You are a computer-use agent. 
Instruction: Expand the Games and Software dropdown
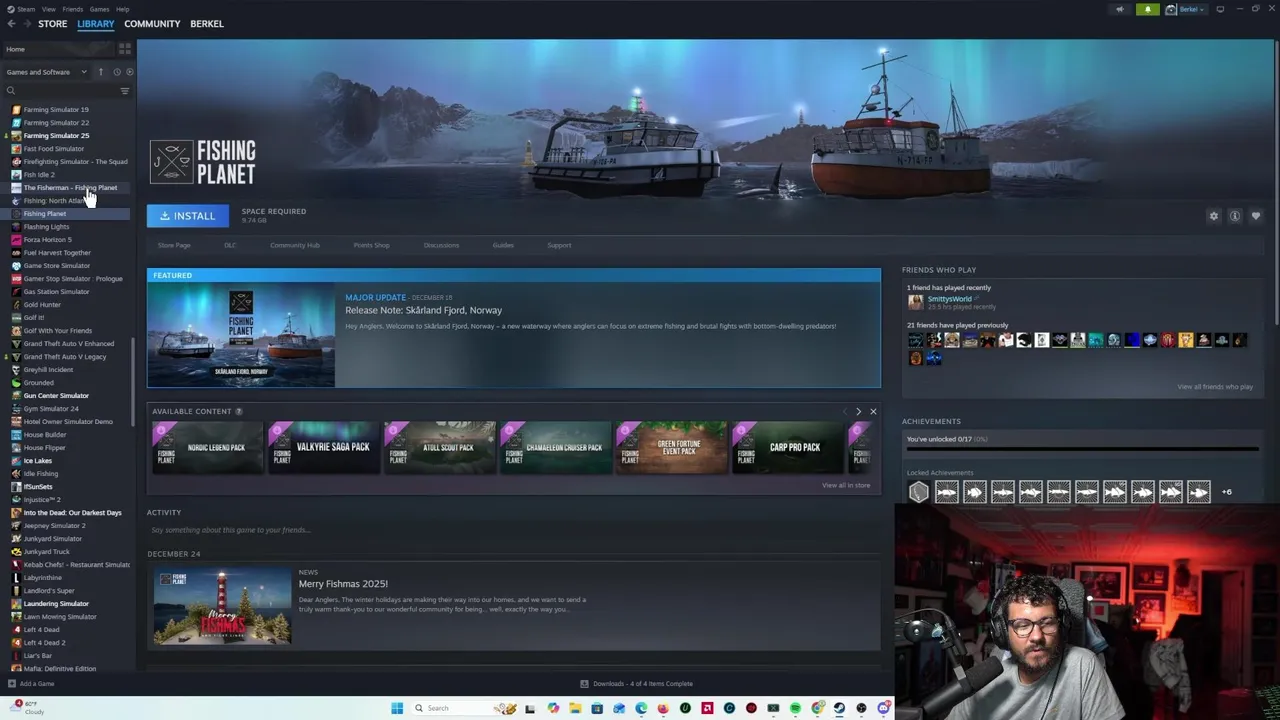46,72
